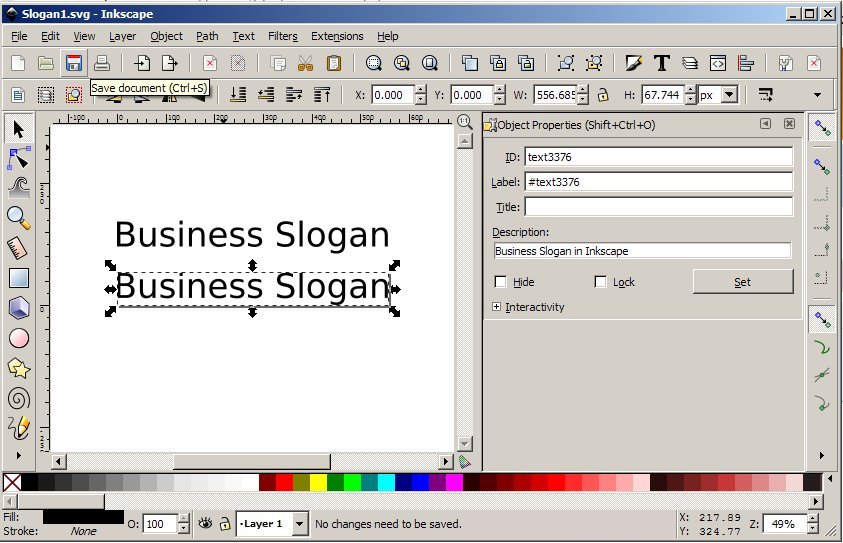Select the Measure ruler tool

pos(19,248)
